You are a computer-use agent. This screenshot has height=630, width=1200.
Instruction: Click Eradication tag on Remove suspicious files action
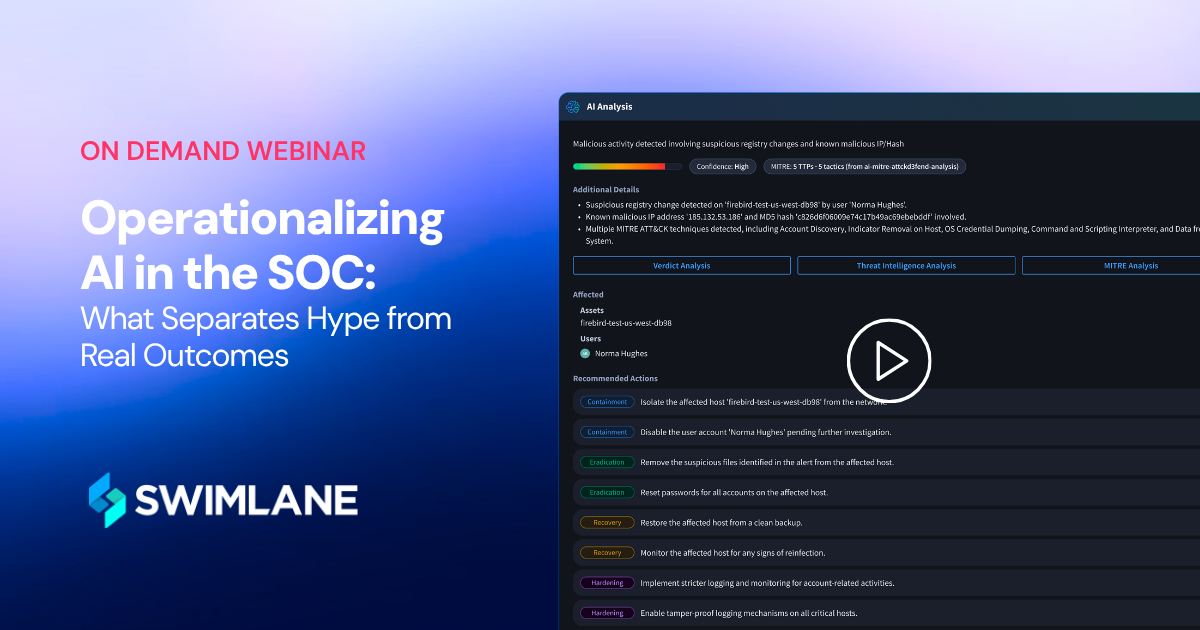[607, 462]
